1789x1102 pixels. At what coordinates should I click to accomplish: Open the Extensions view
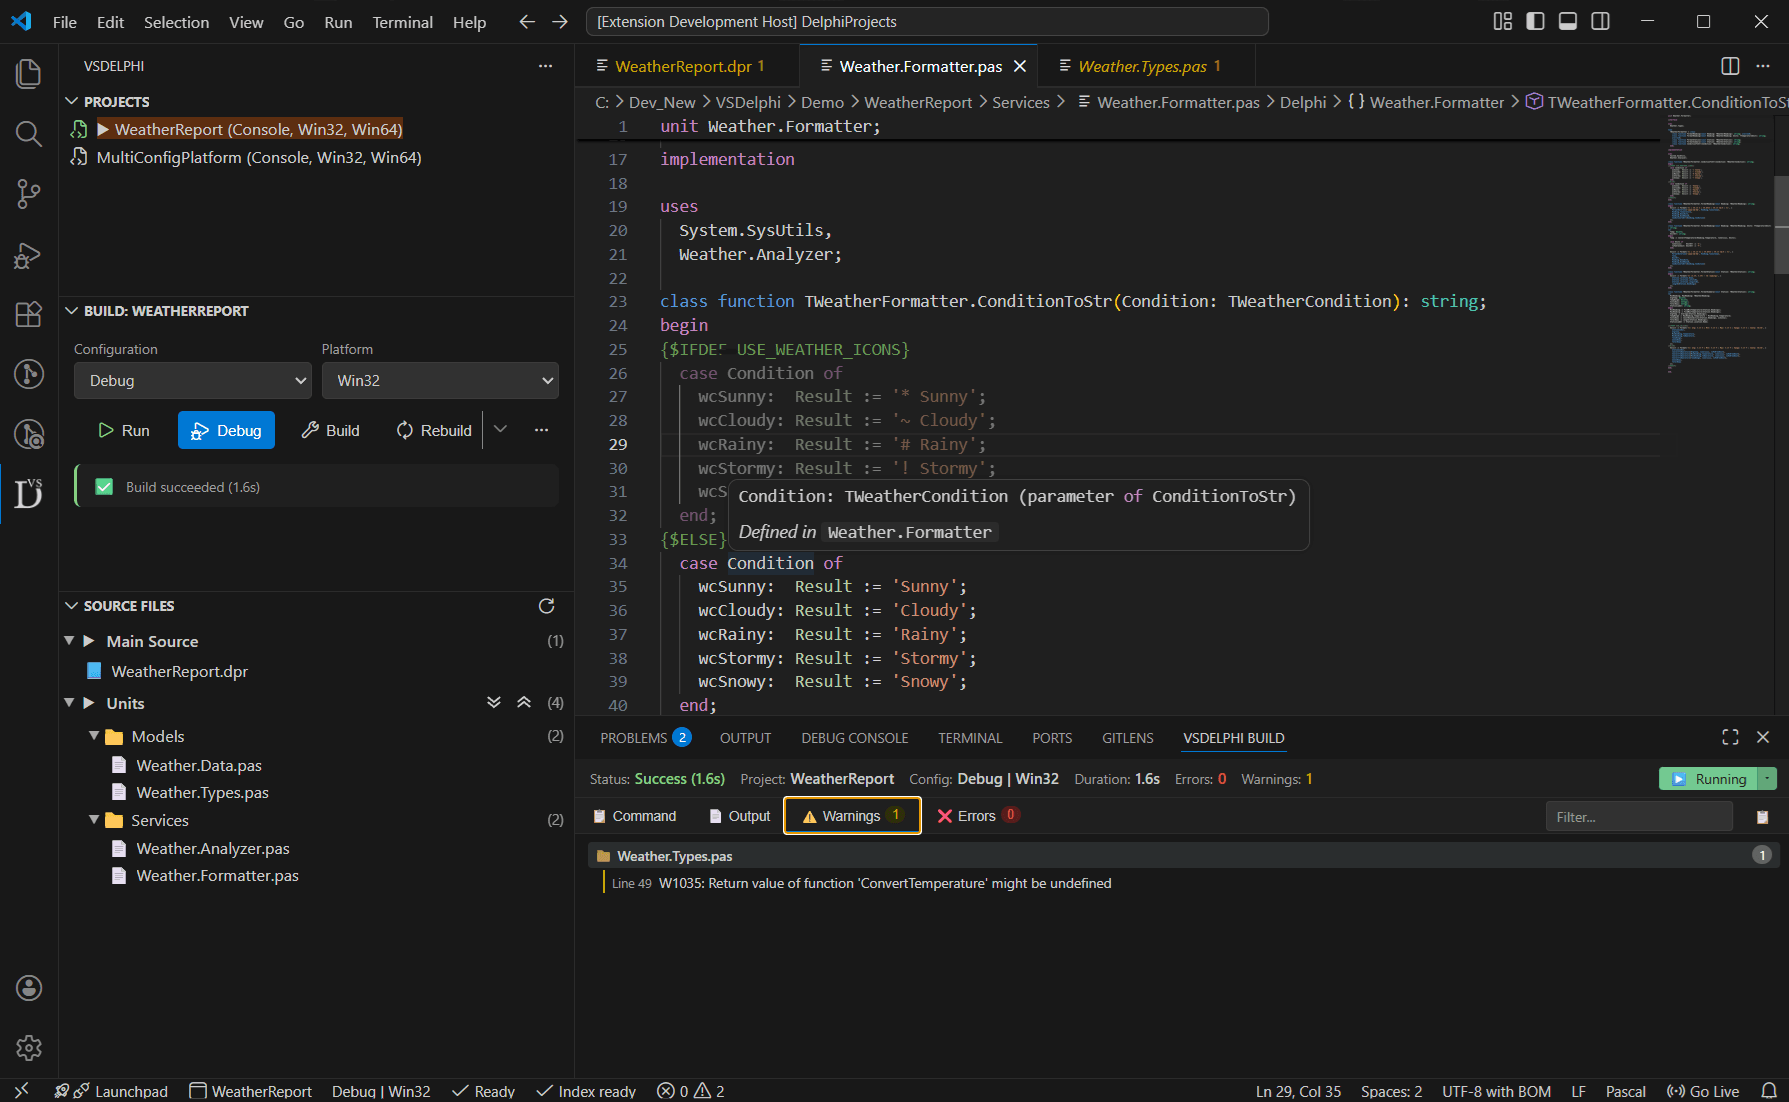(28, 314)
